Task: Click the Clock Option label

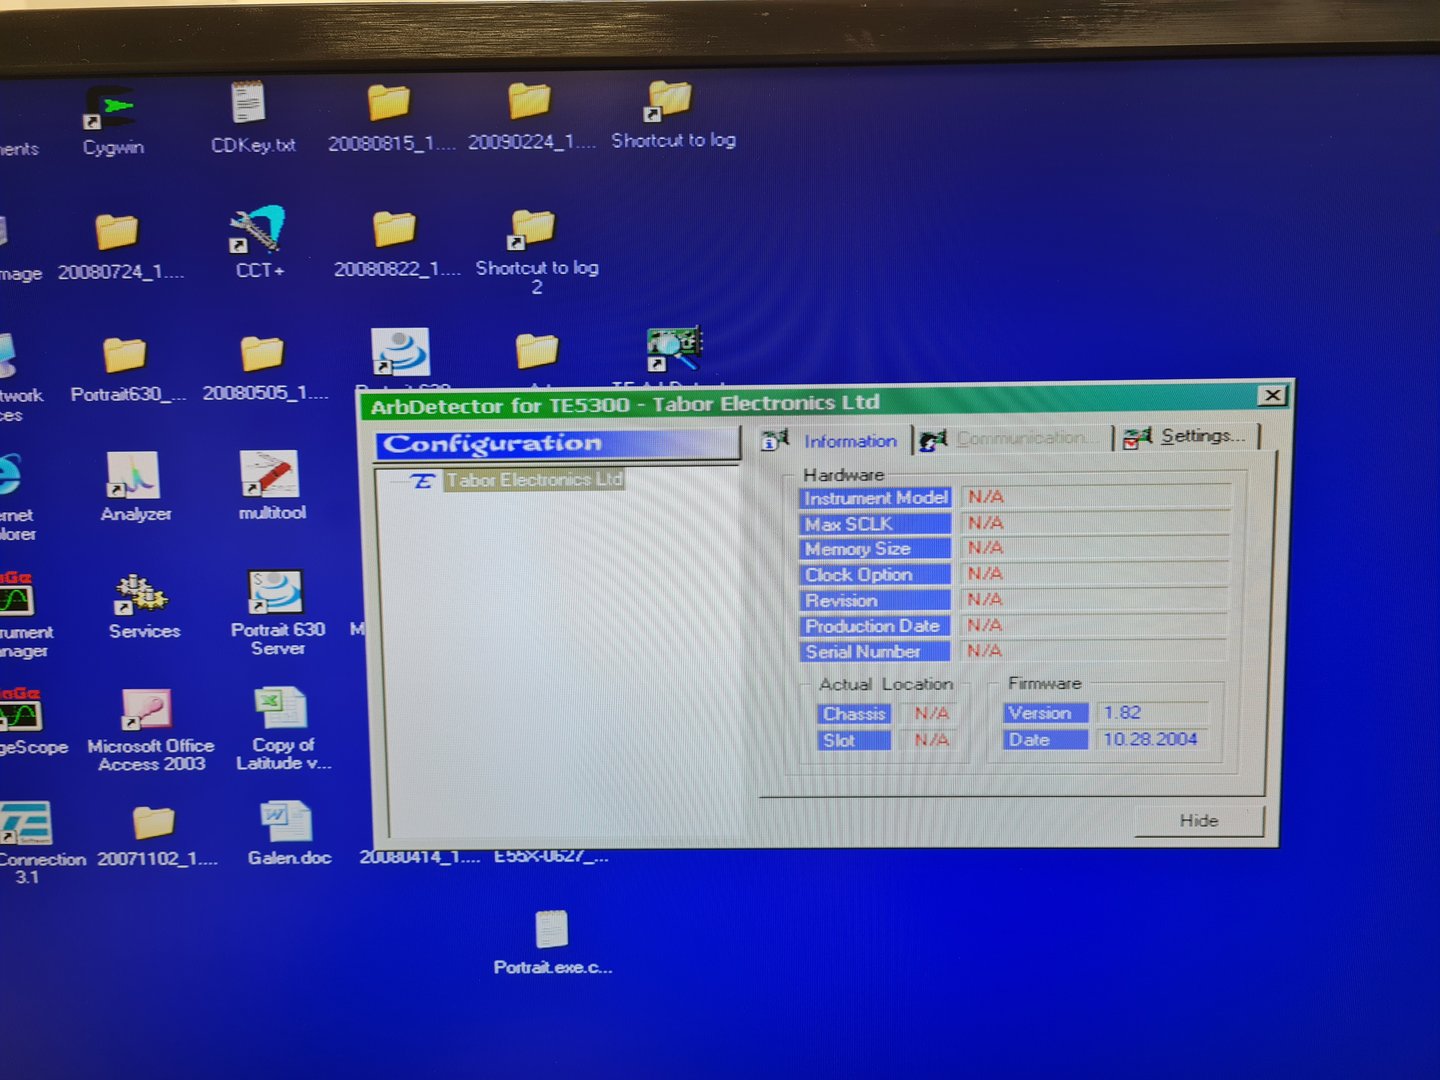Action: [x=875, y=575]
